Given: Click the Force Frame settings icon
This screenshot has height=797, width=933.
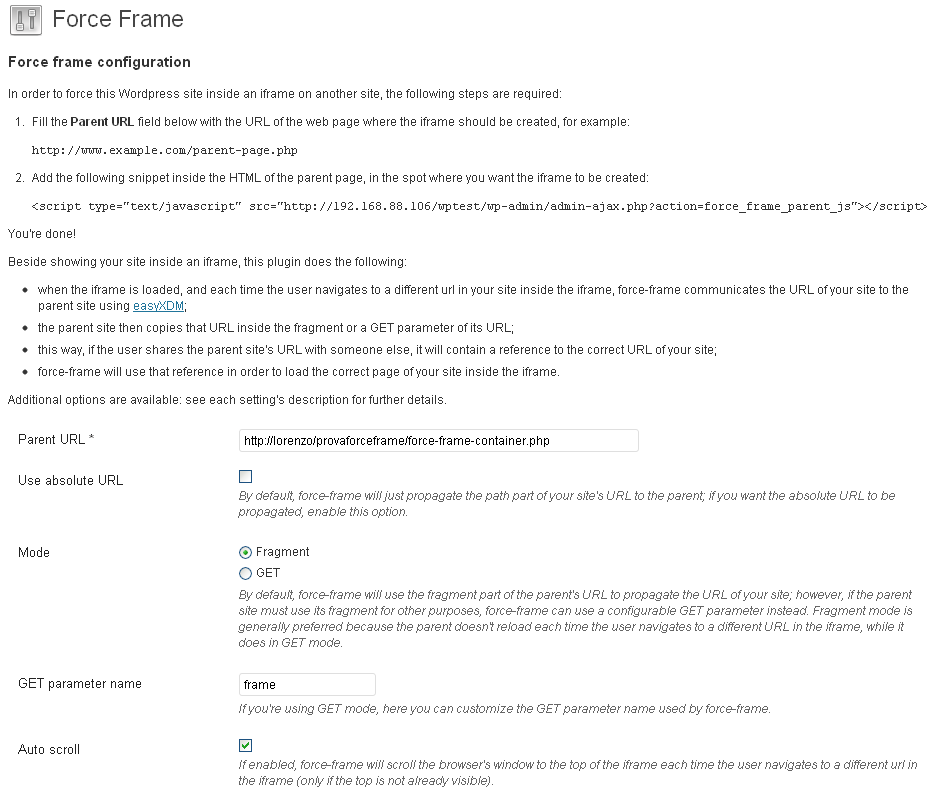Looking at the screenshot, I should pyautogui.click(x=26, y=20).
